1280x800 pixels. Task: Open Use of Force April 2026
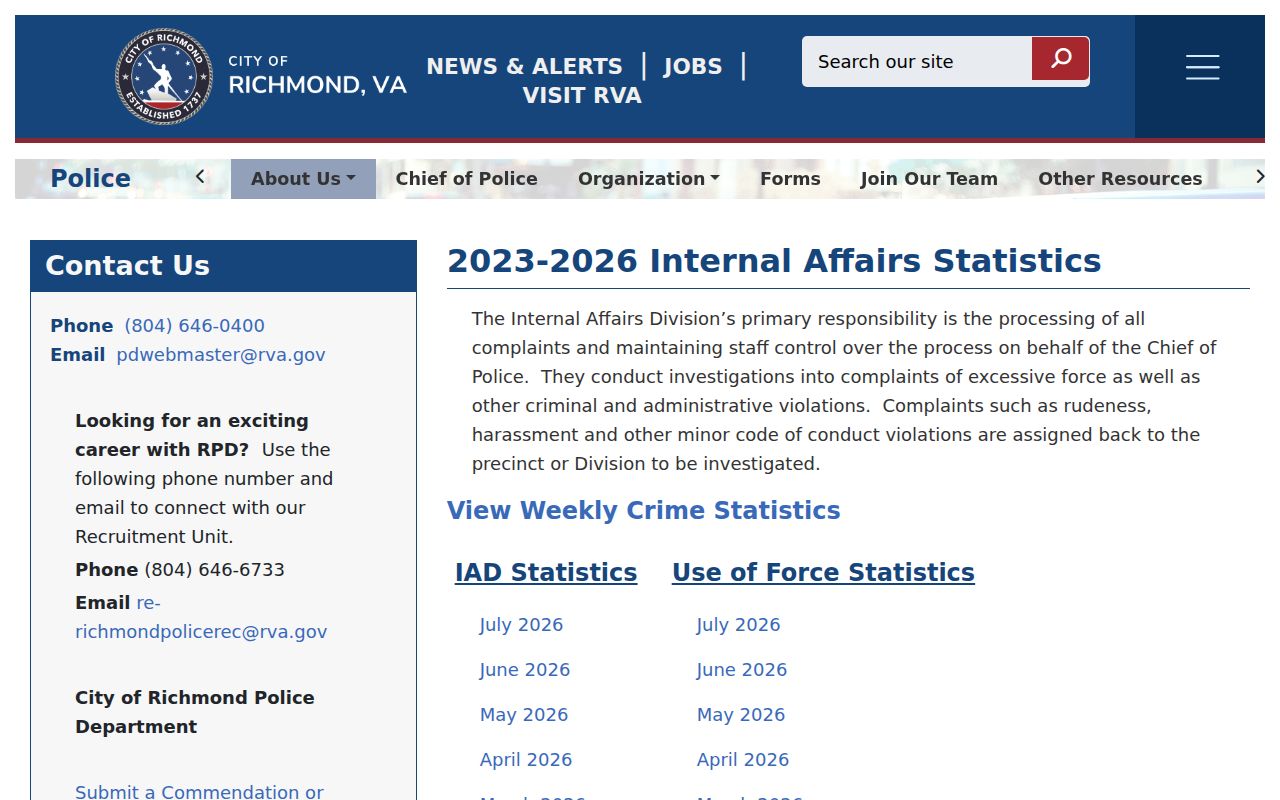[x=743, y=760]
